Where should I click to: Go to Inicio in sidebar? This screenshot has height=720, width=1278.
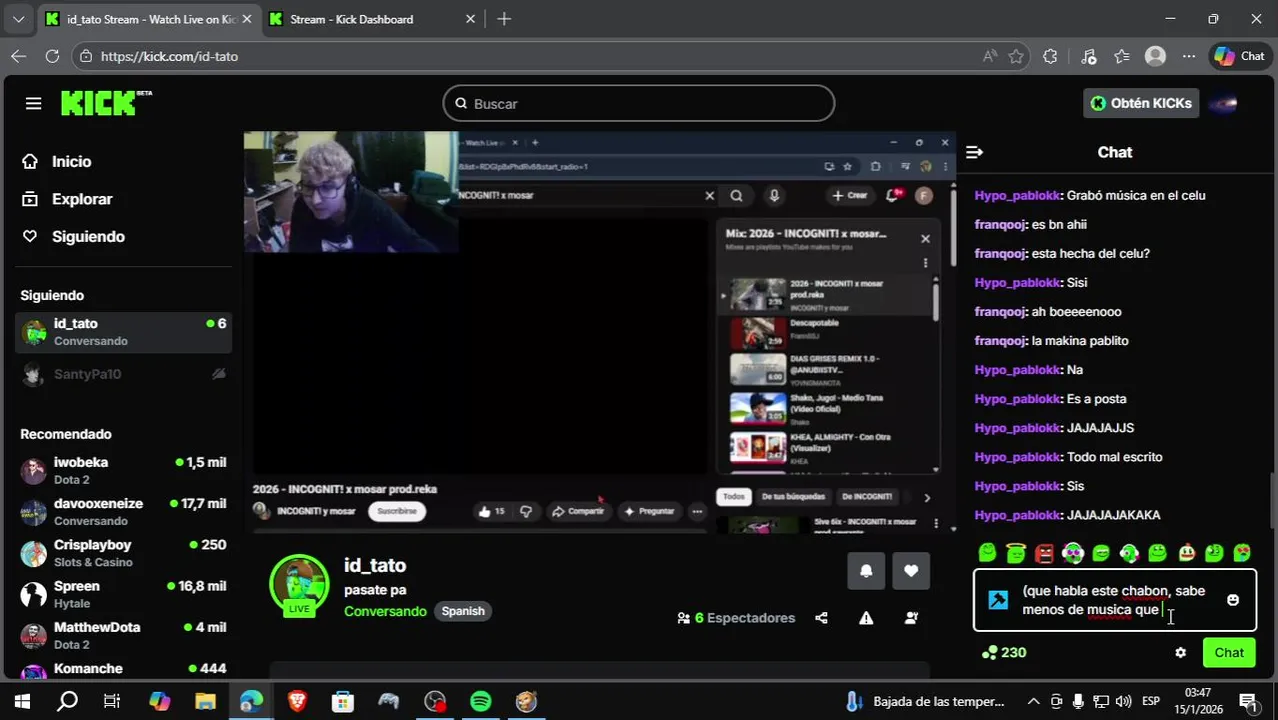71,161
